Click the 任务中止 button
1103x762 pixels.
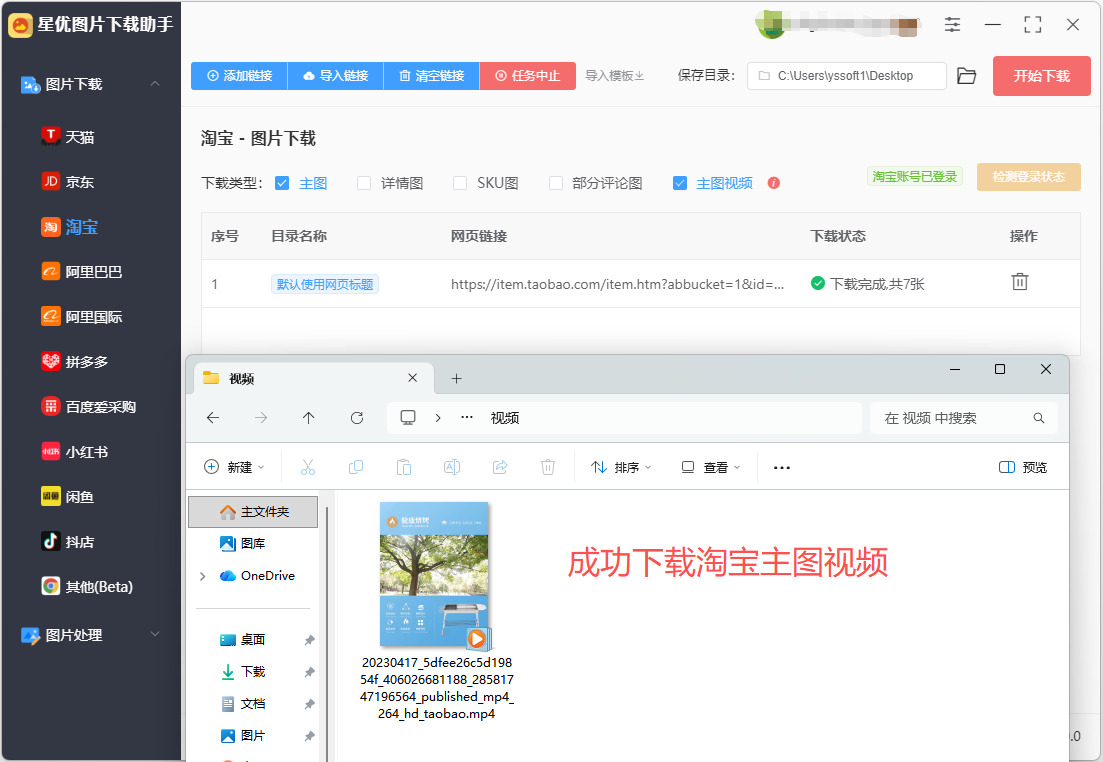click(528, 75)
